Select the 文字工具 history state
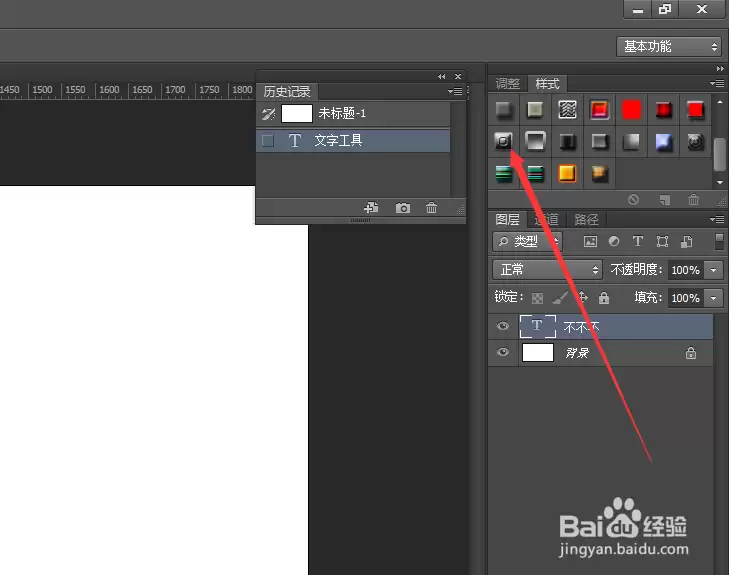This screenshot has height=575, width=729. pyautogui.click(x=353, y=140)
